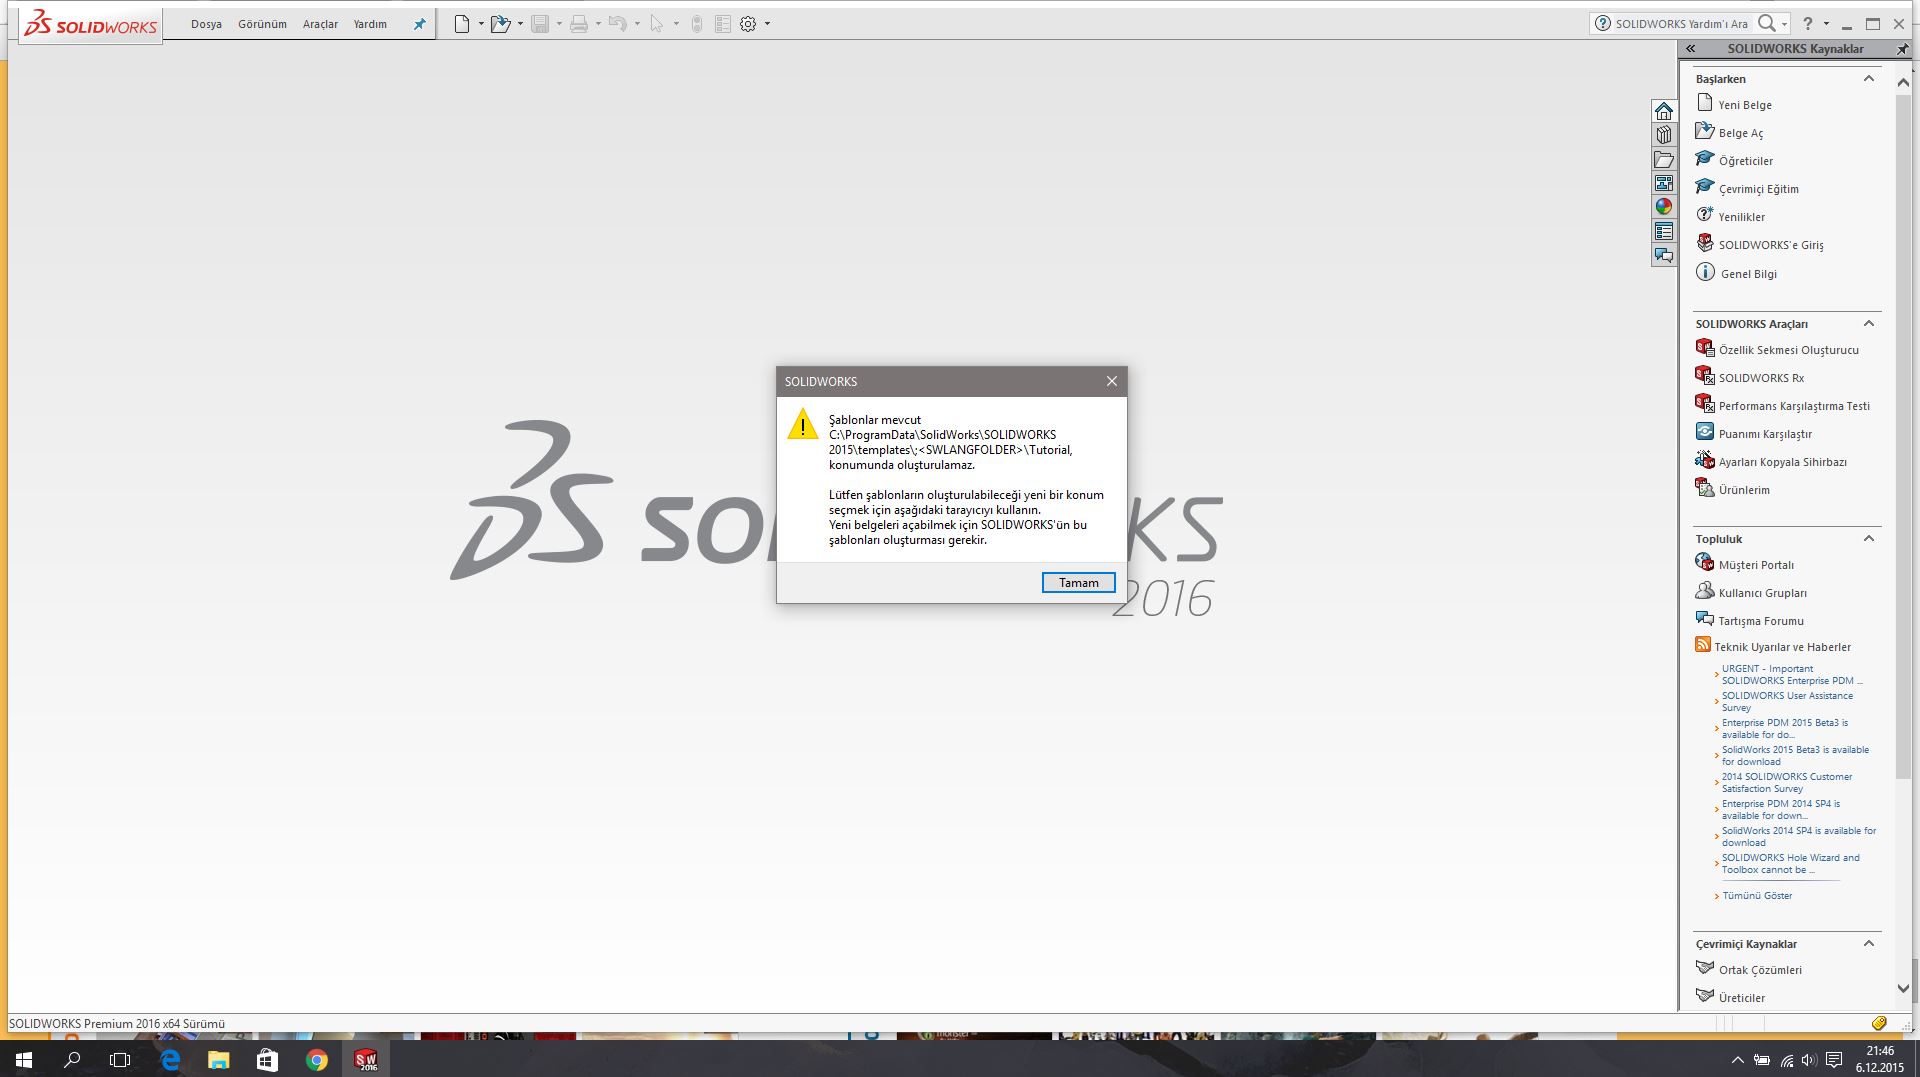Click the Müşteri Portalı icon
1920x1077 pixels.
[1705, 562]
